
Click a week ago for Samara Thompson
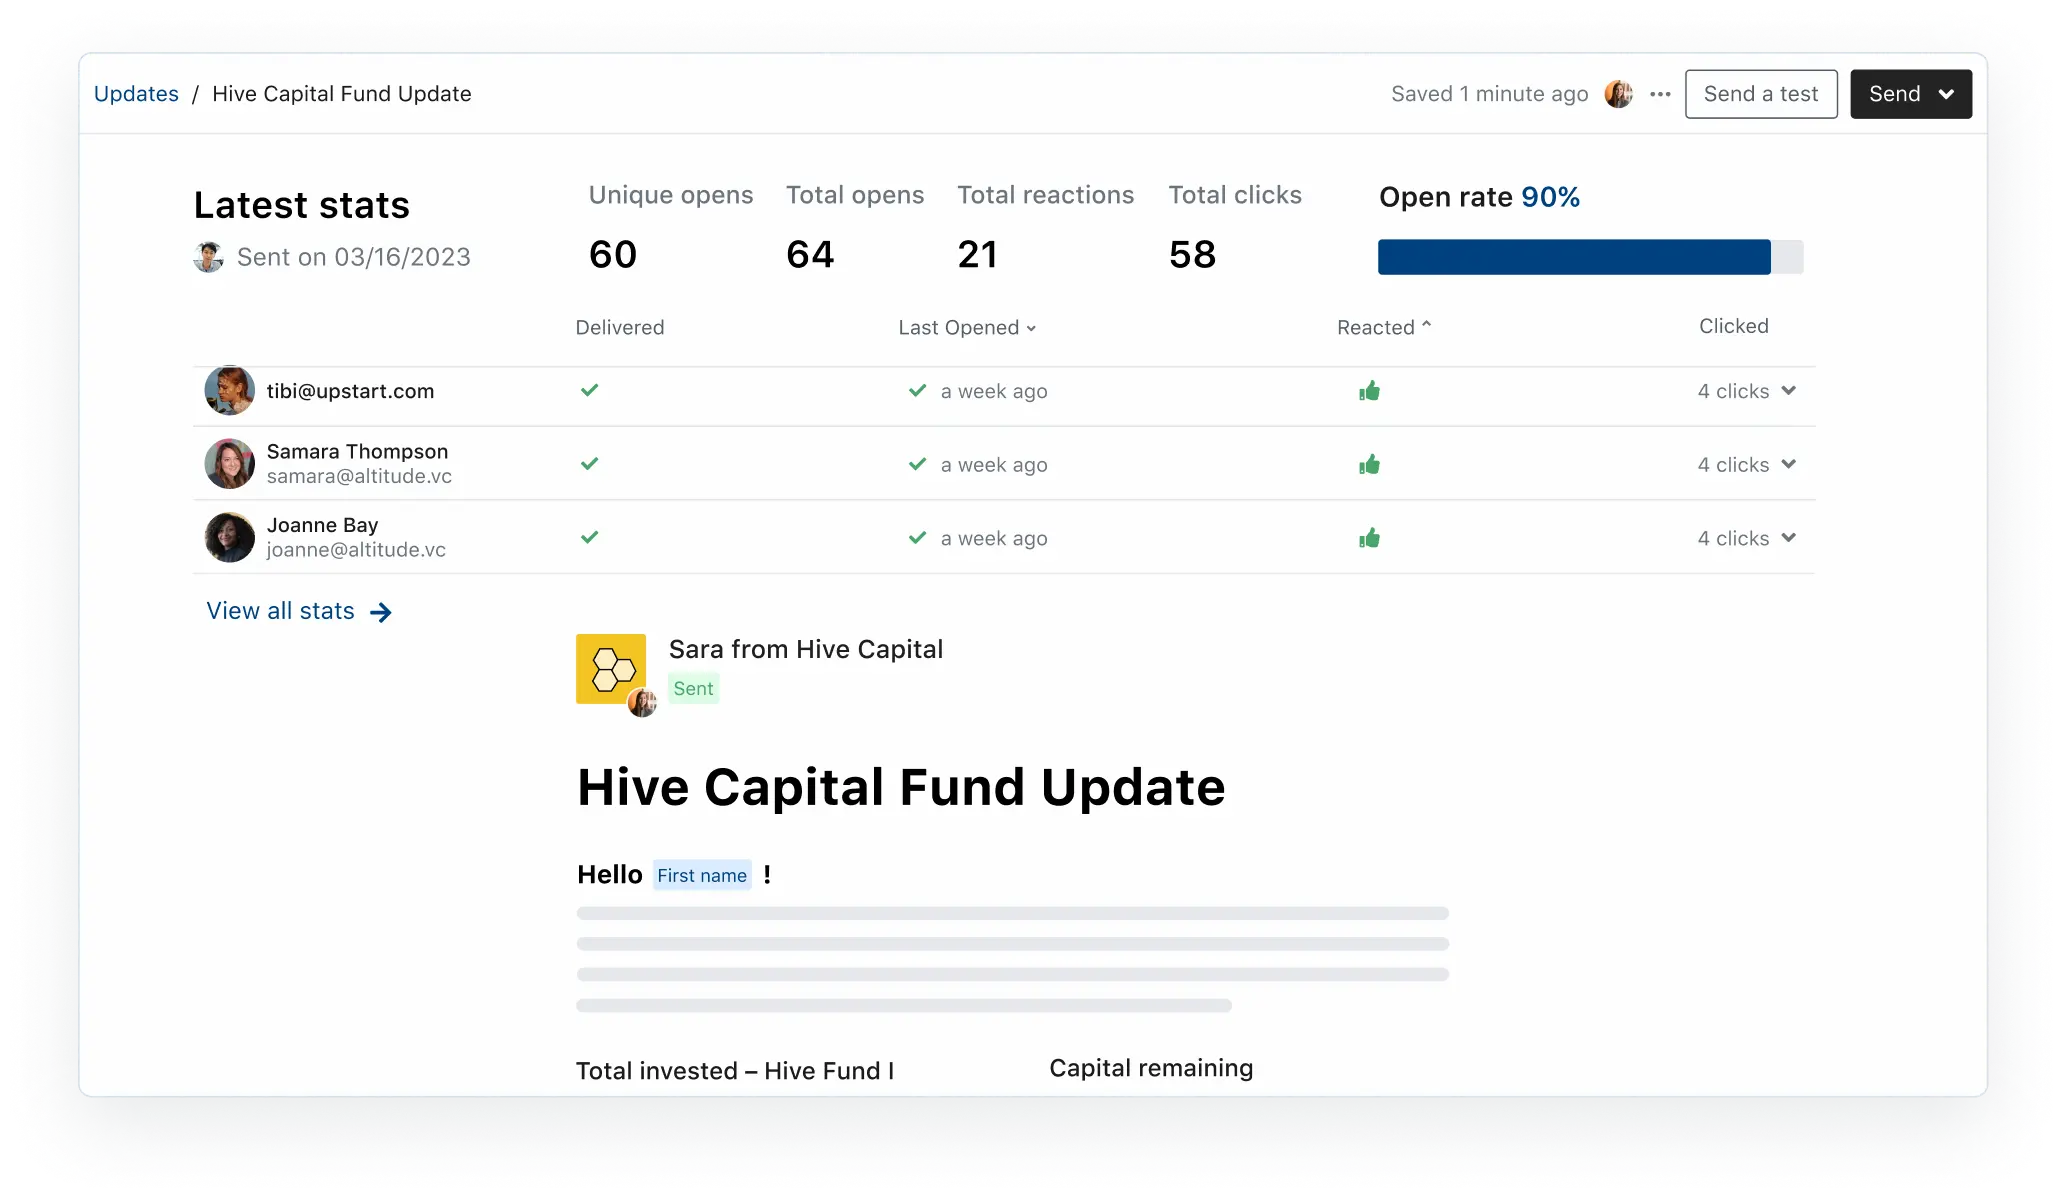994,465
